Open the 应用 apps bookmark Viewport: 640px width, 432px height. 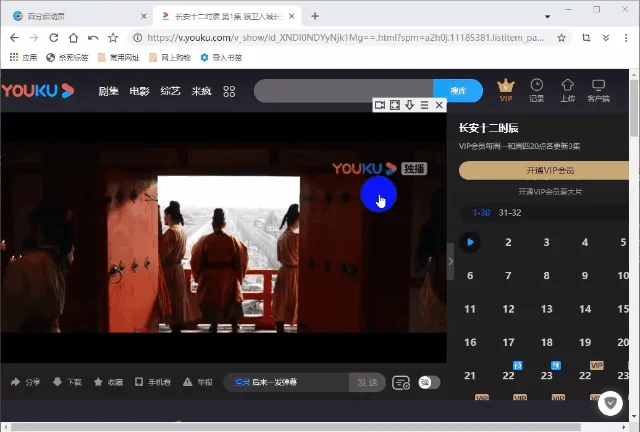click(23, 58)
